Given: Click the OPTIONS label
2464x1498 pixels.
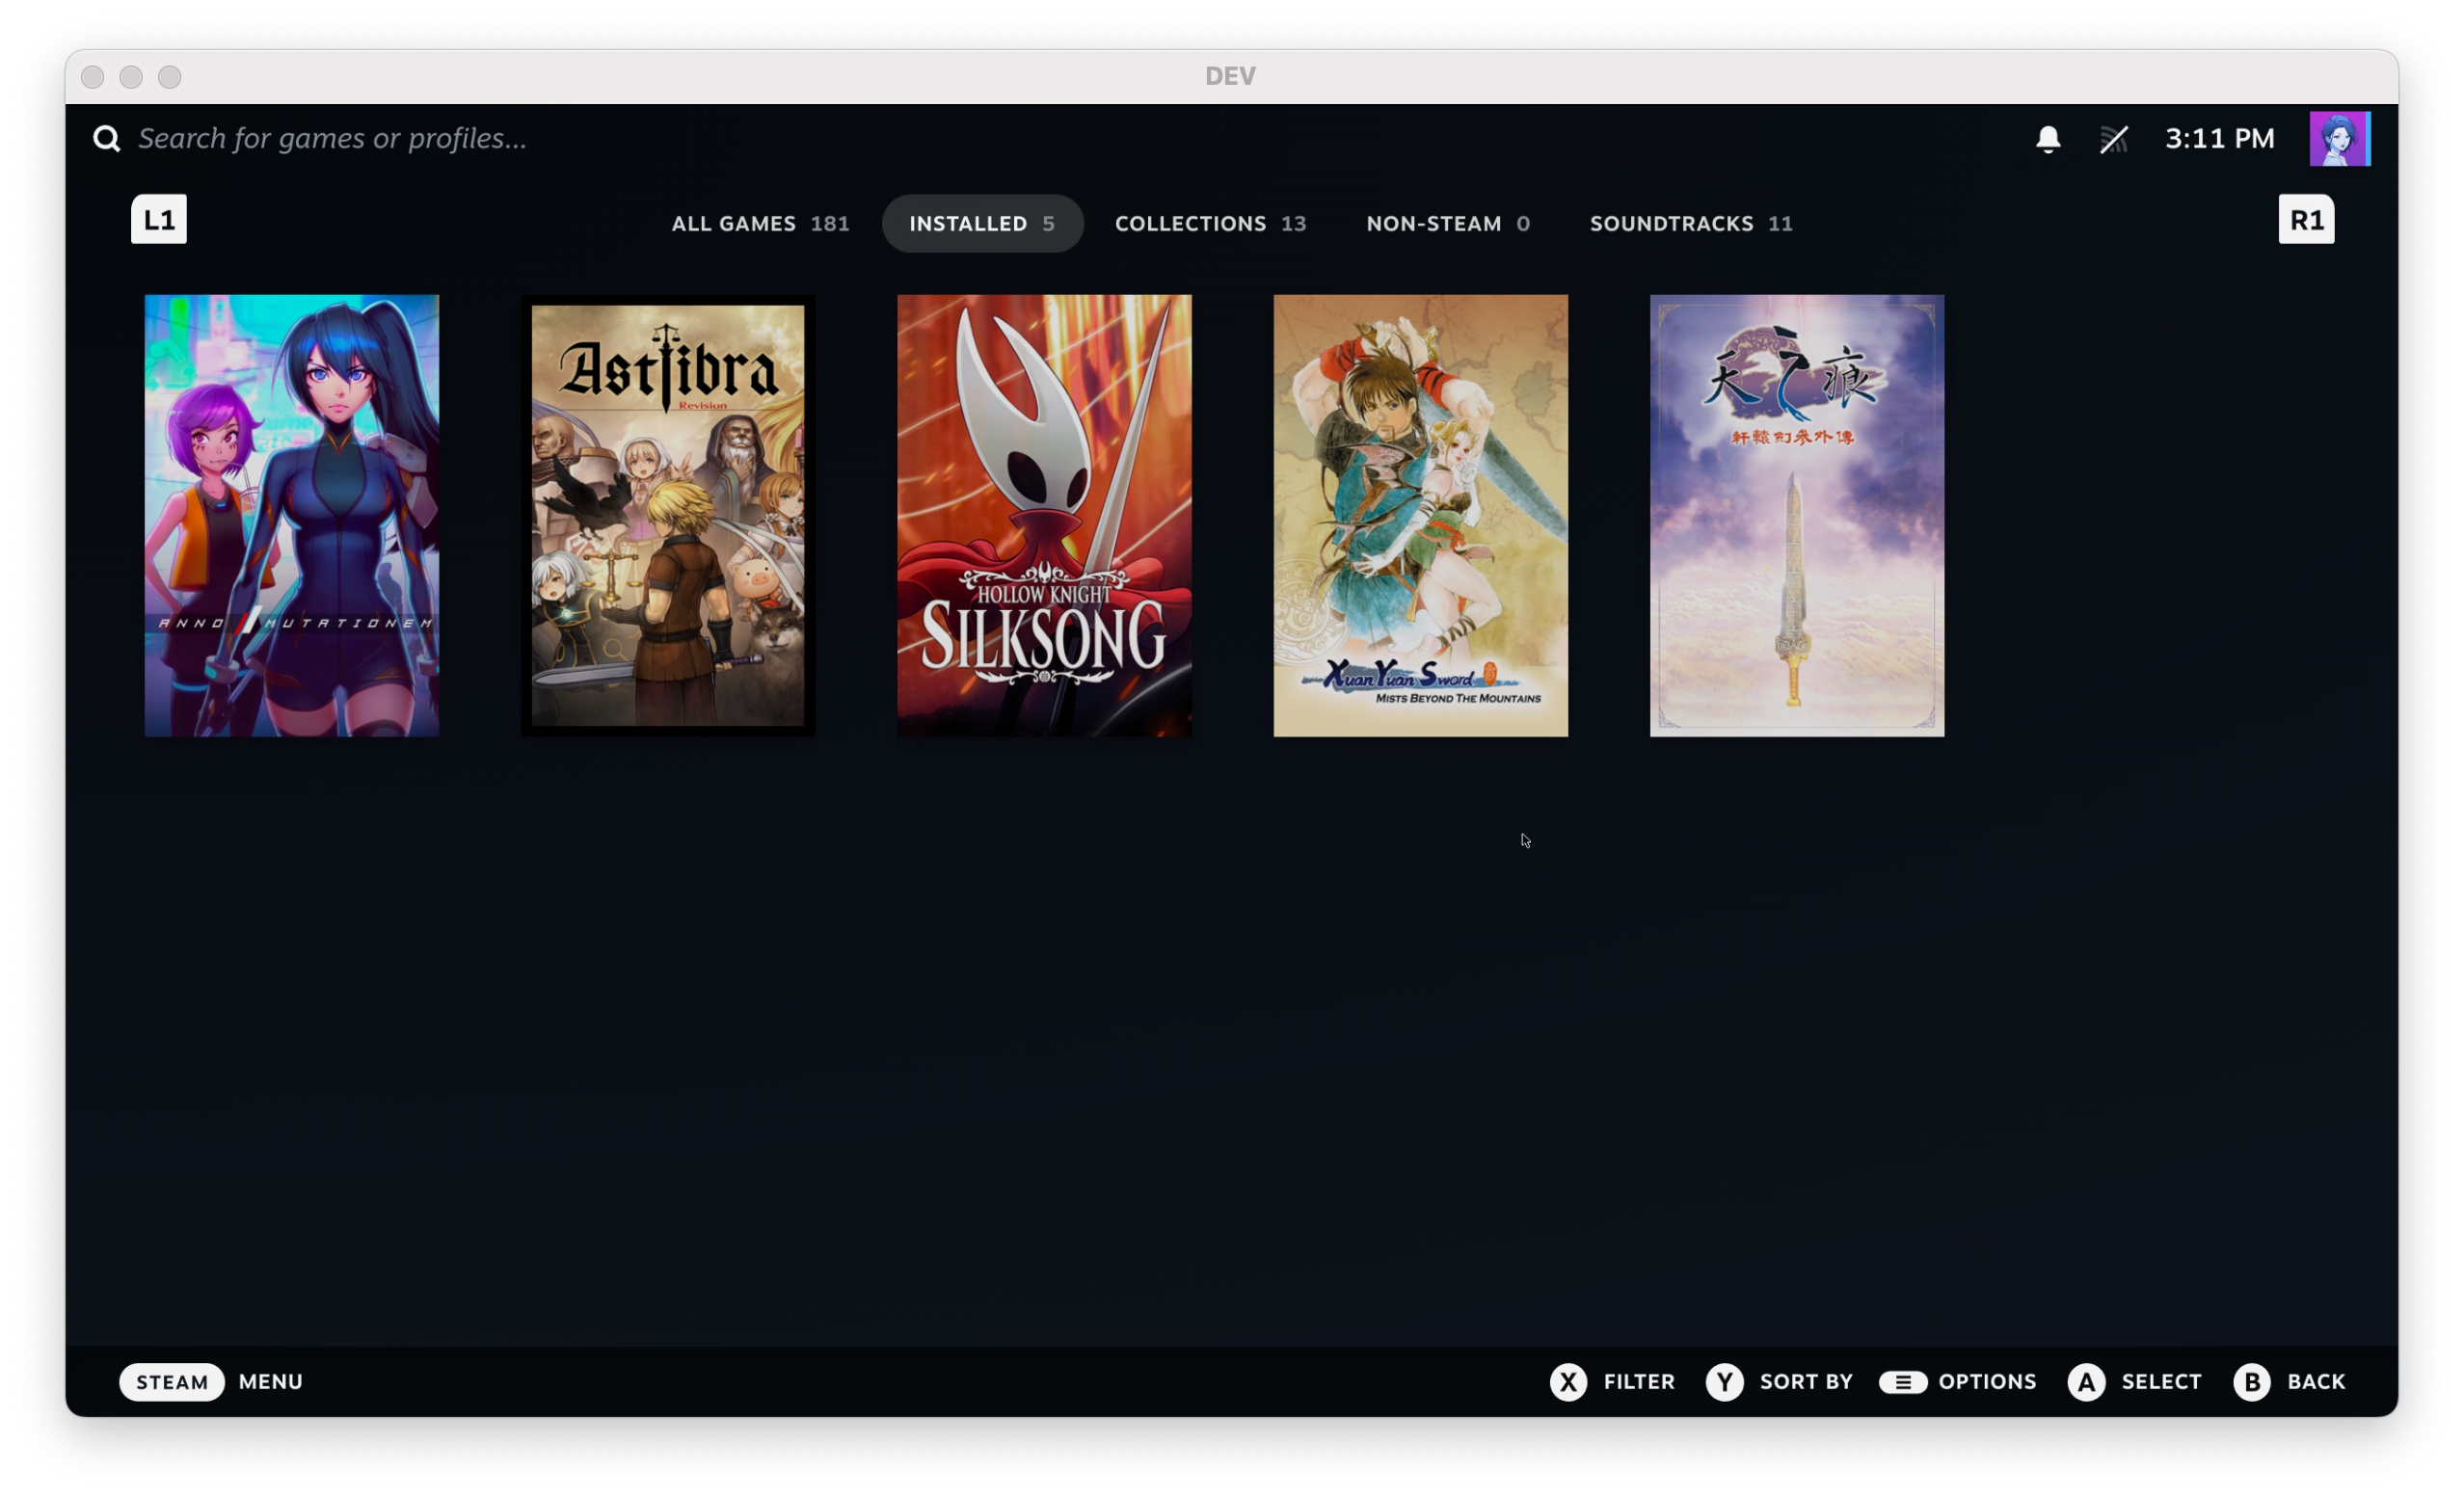Looking at the screenshot, I should [x=1987, y=1382].
